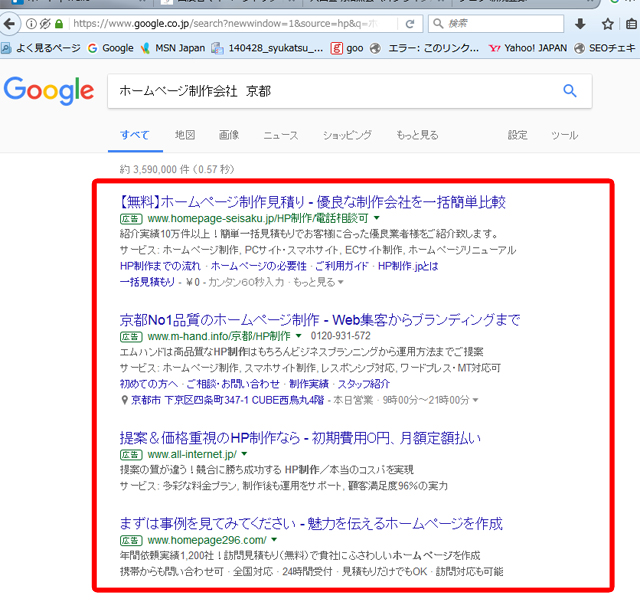Screen dimensions: 640x602
Task: Select the すべて results tab
Action: tap(135, 135)
